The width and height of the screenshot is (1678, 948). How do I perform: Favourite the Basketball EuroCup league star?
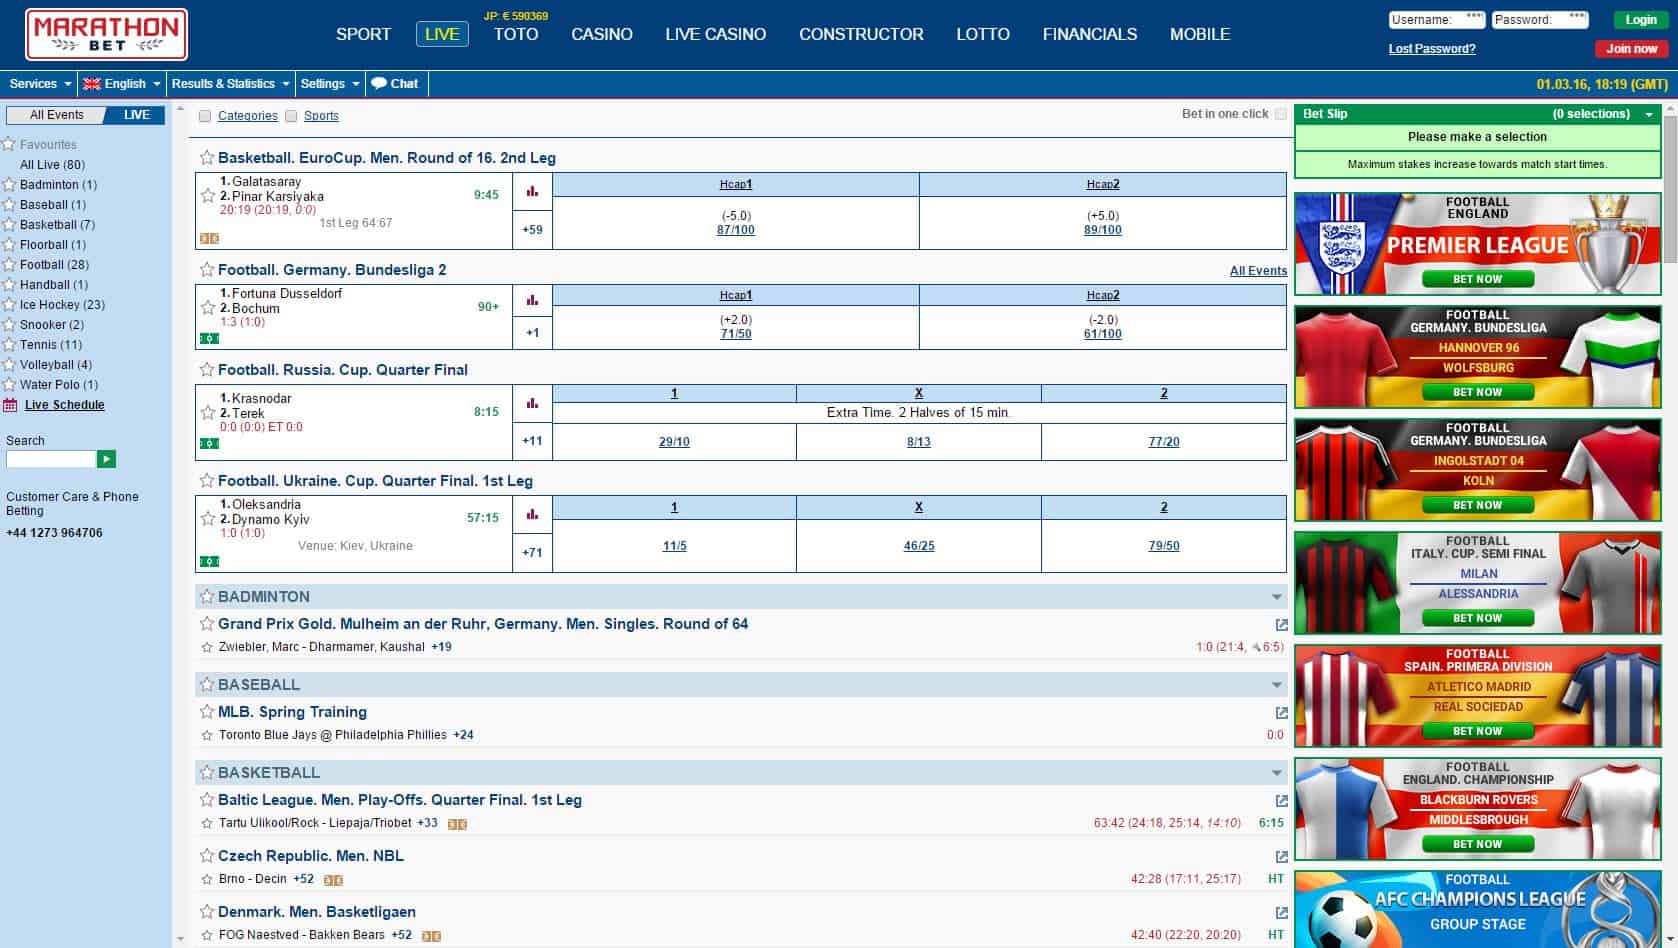pyautogui.click(x=207, y=157)
